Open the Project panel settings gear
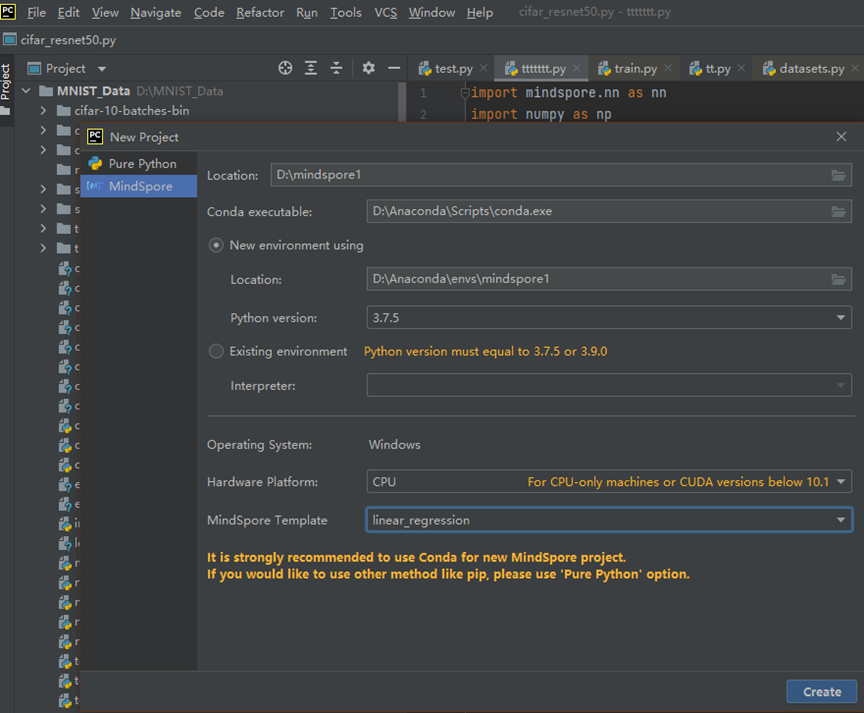864x713 pixels. pos(368,68)
